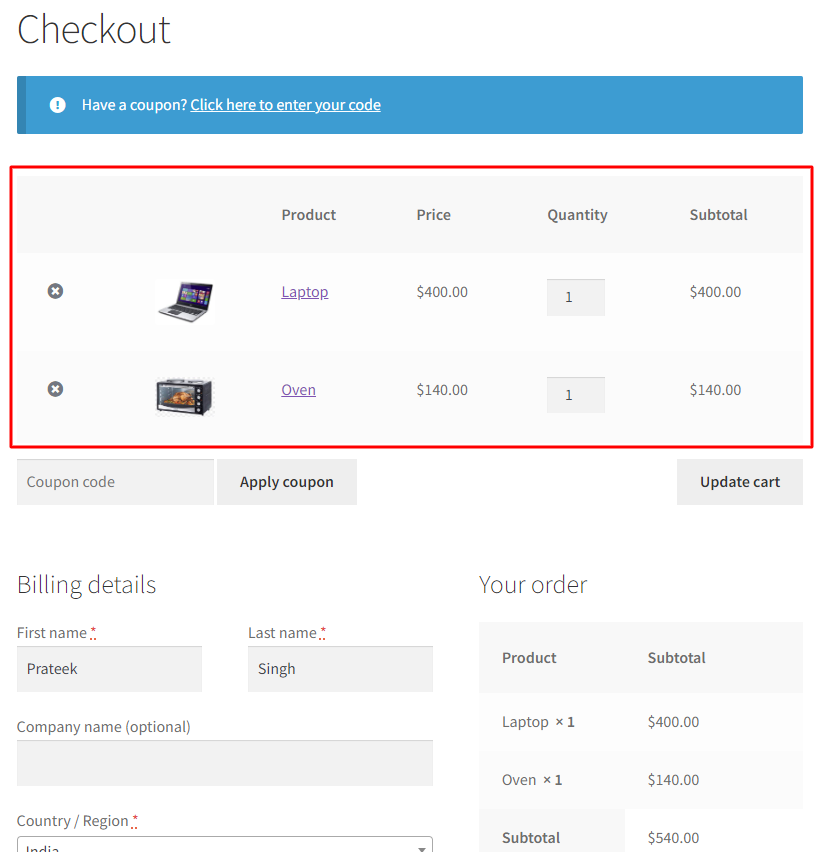Open the Laptop product thumbnail

(184, 302)
